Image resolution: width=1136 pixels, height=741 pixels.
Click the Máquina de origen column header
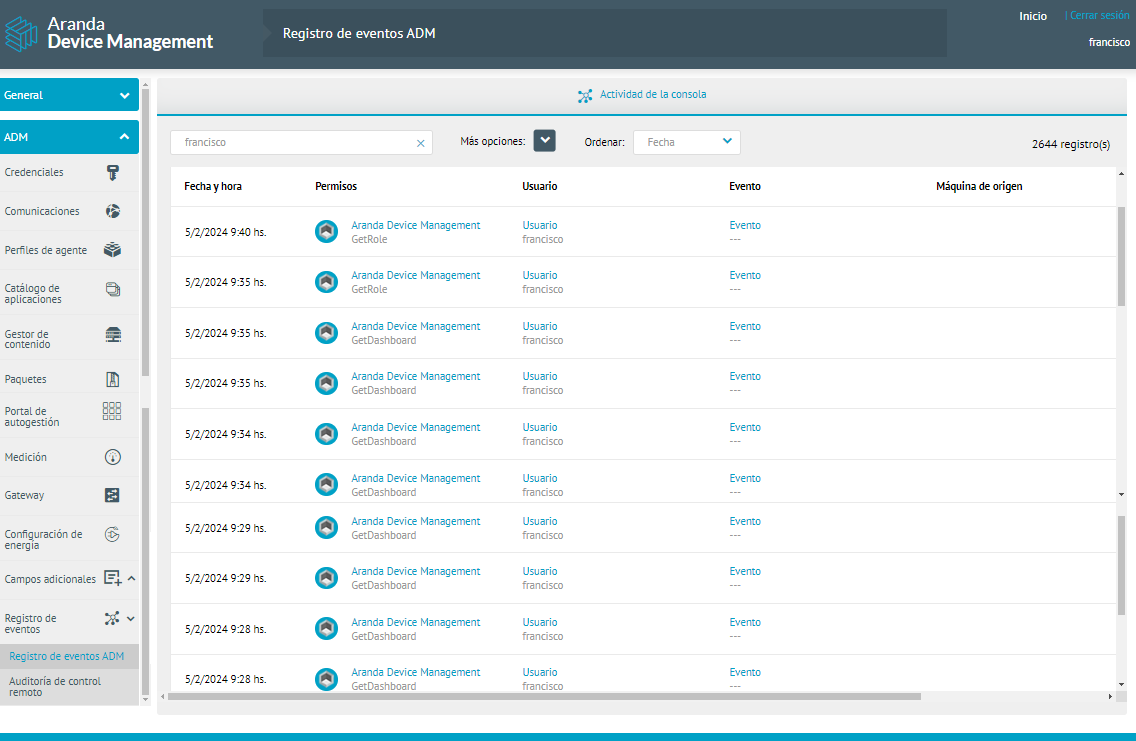click(x=979, y=186)
